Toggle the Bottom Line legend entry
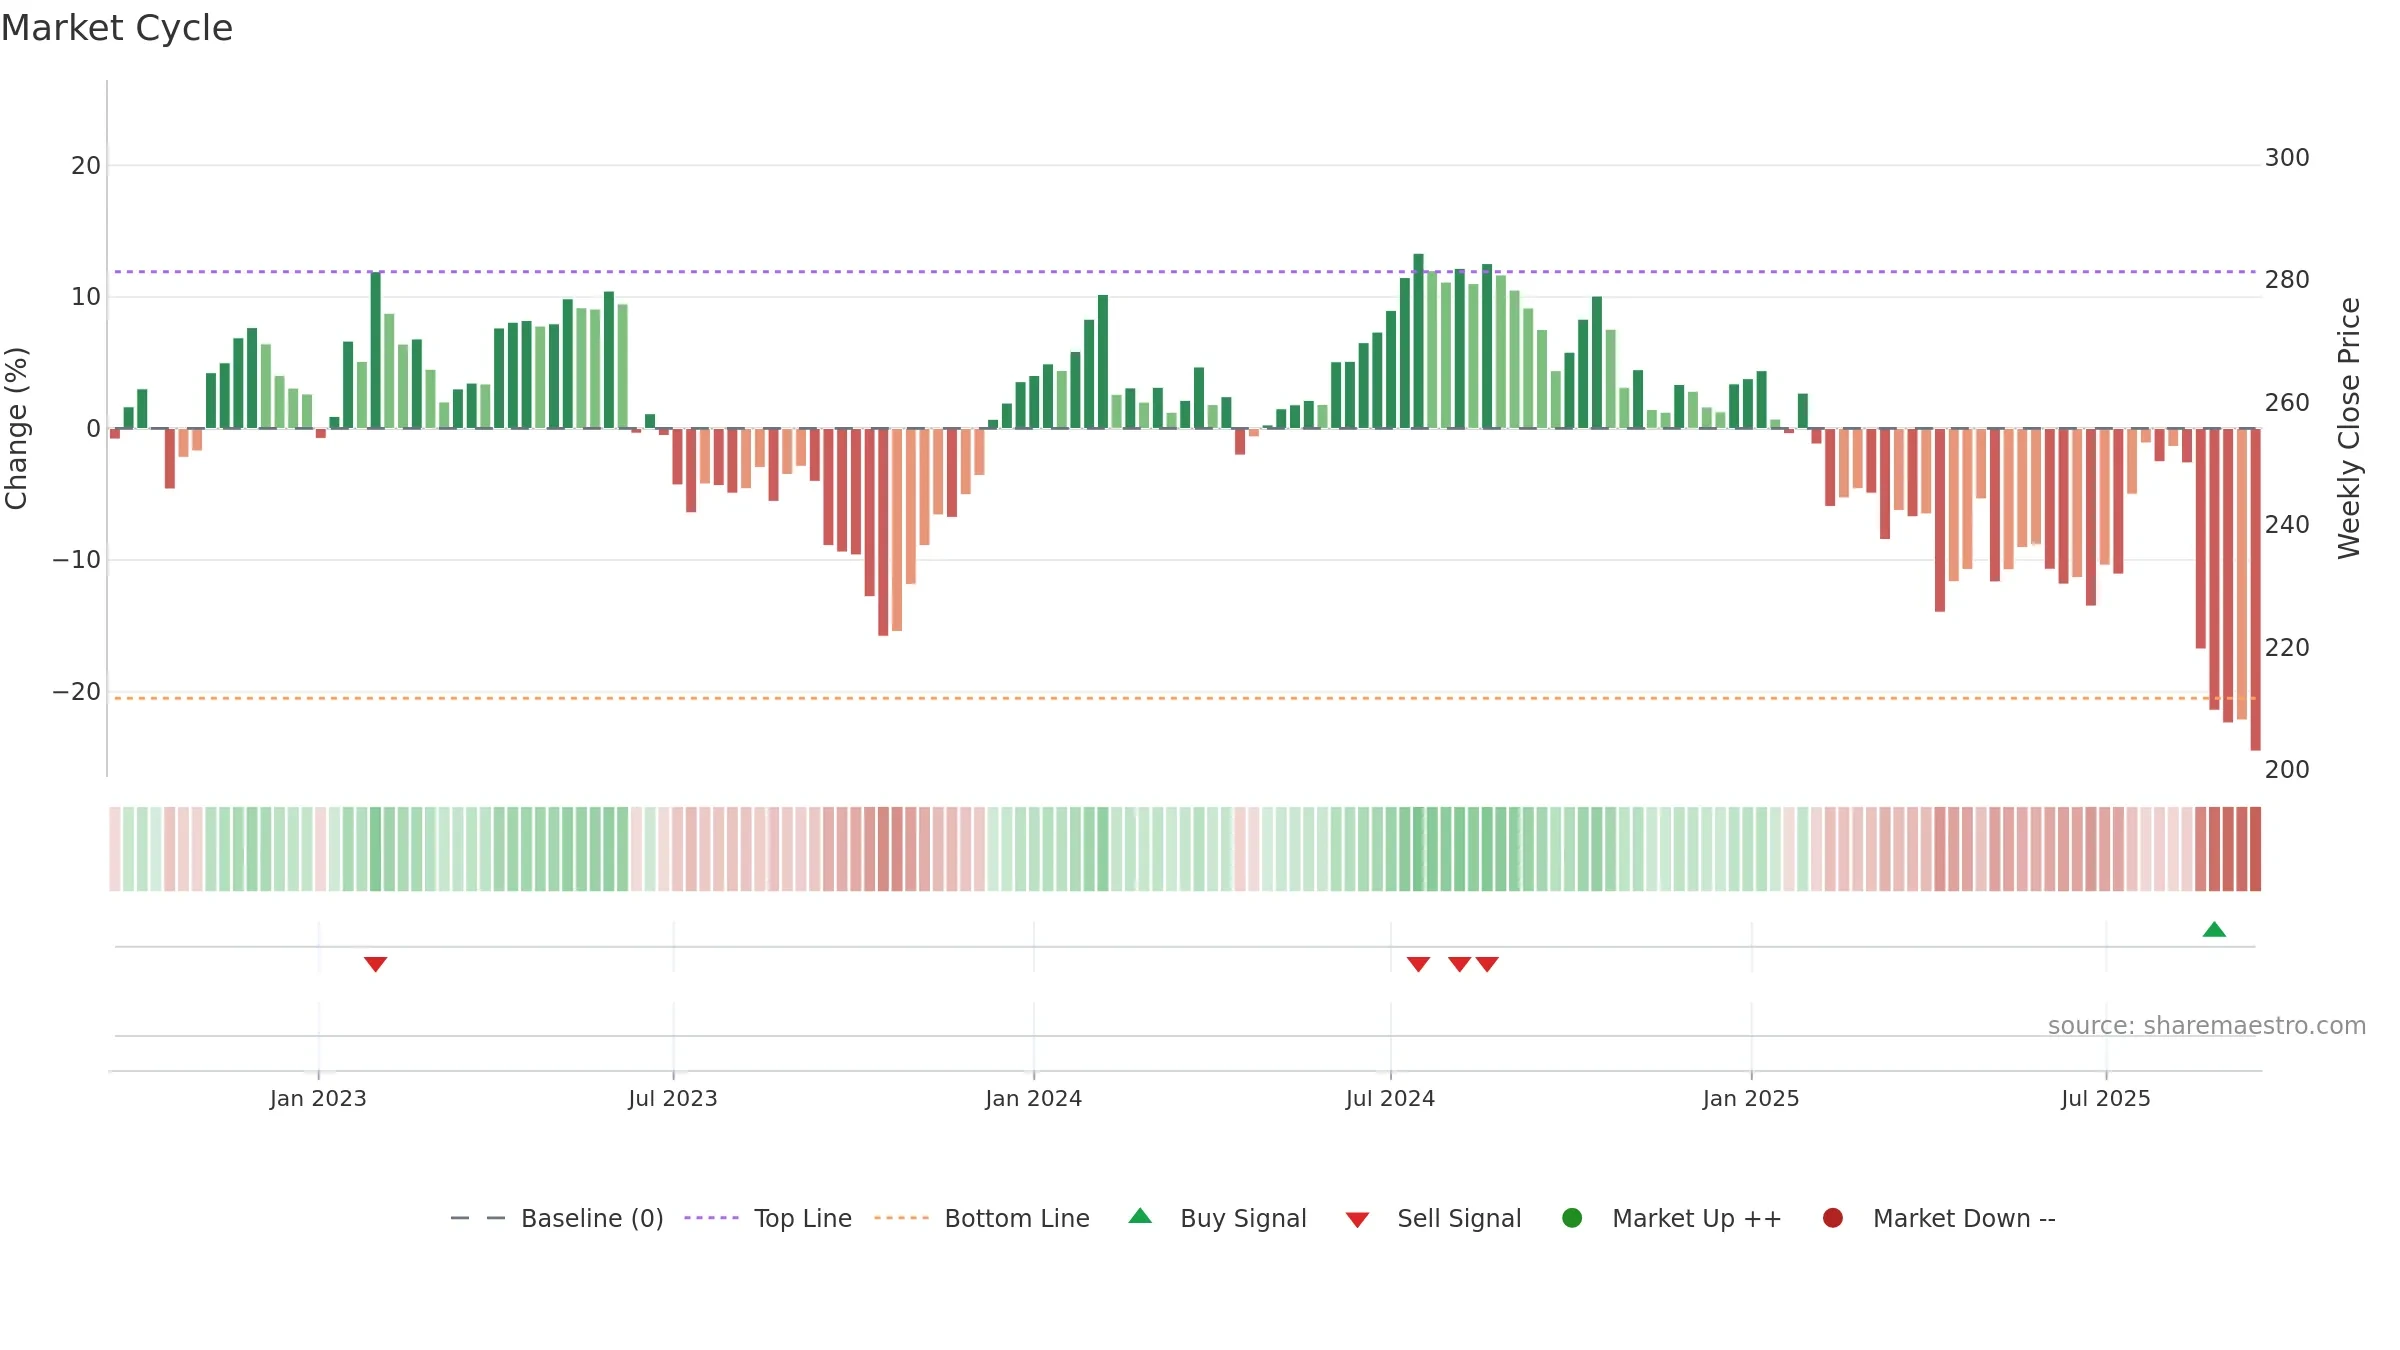The width and height of the screenshot is (2400, 1350). 982,1218
